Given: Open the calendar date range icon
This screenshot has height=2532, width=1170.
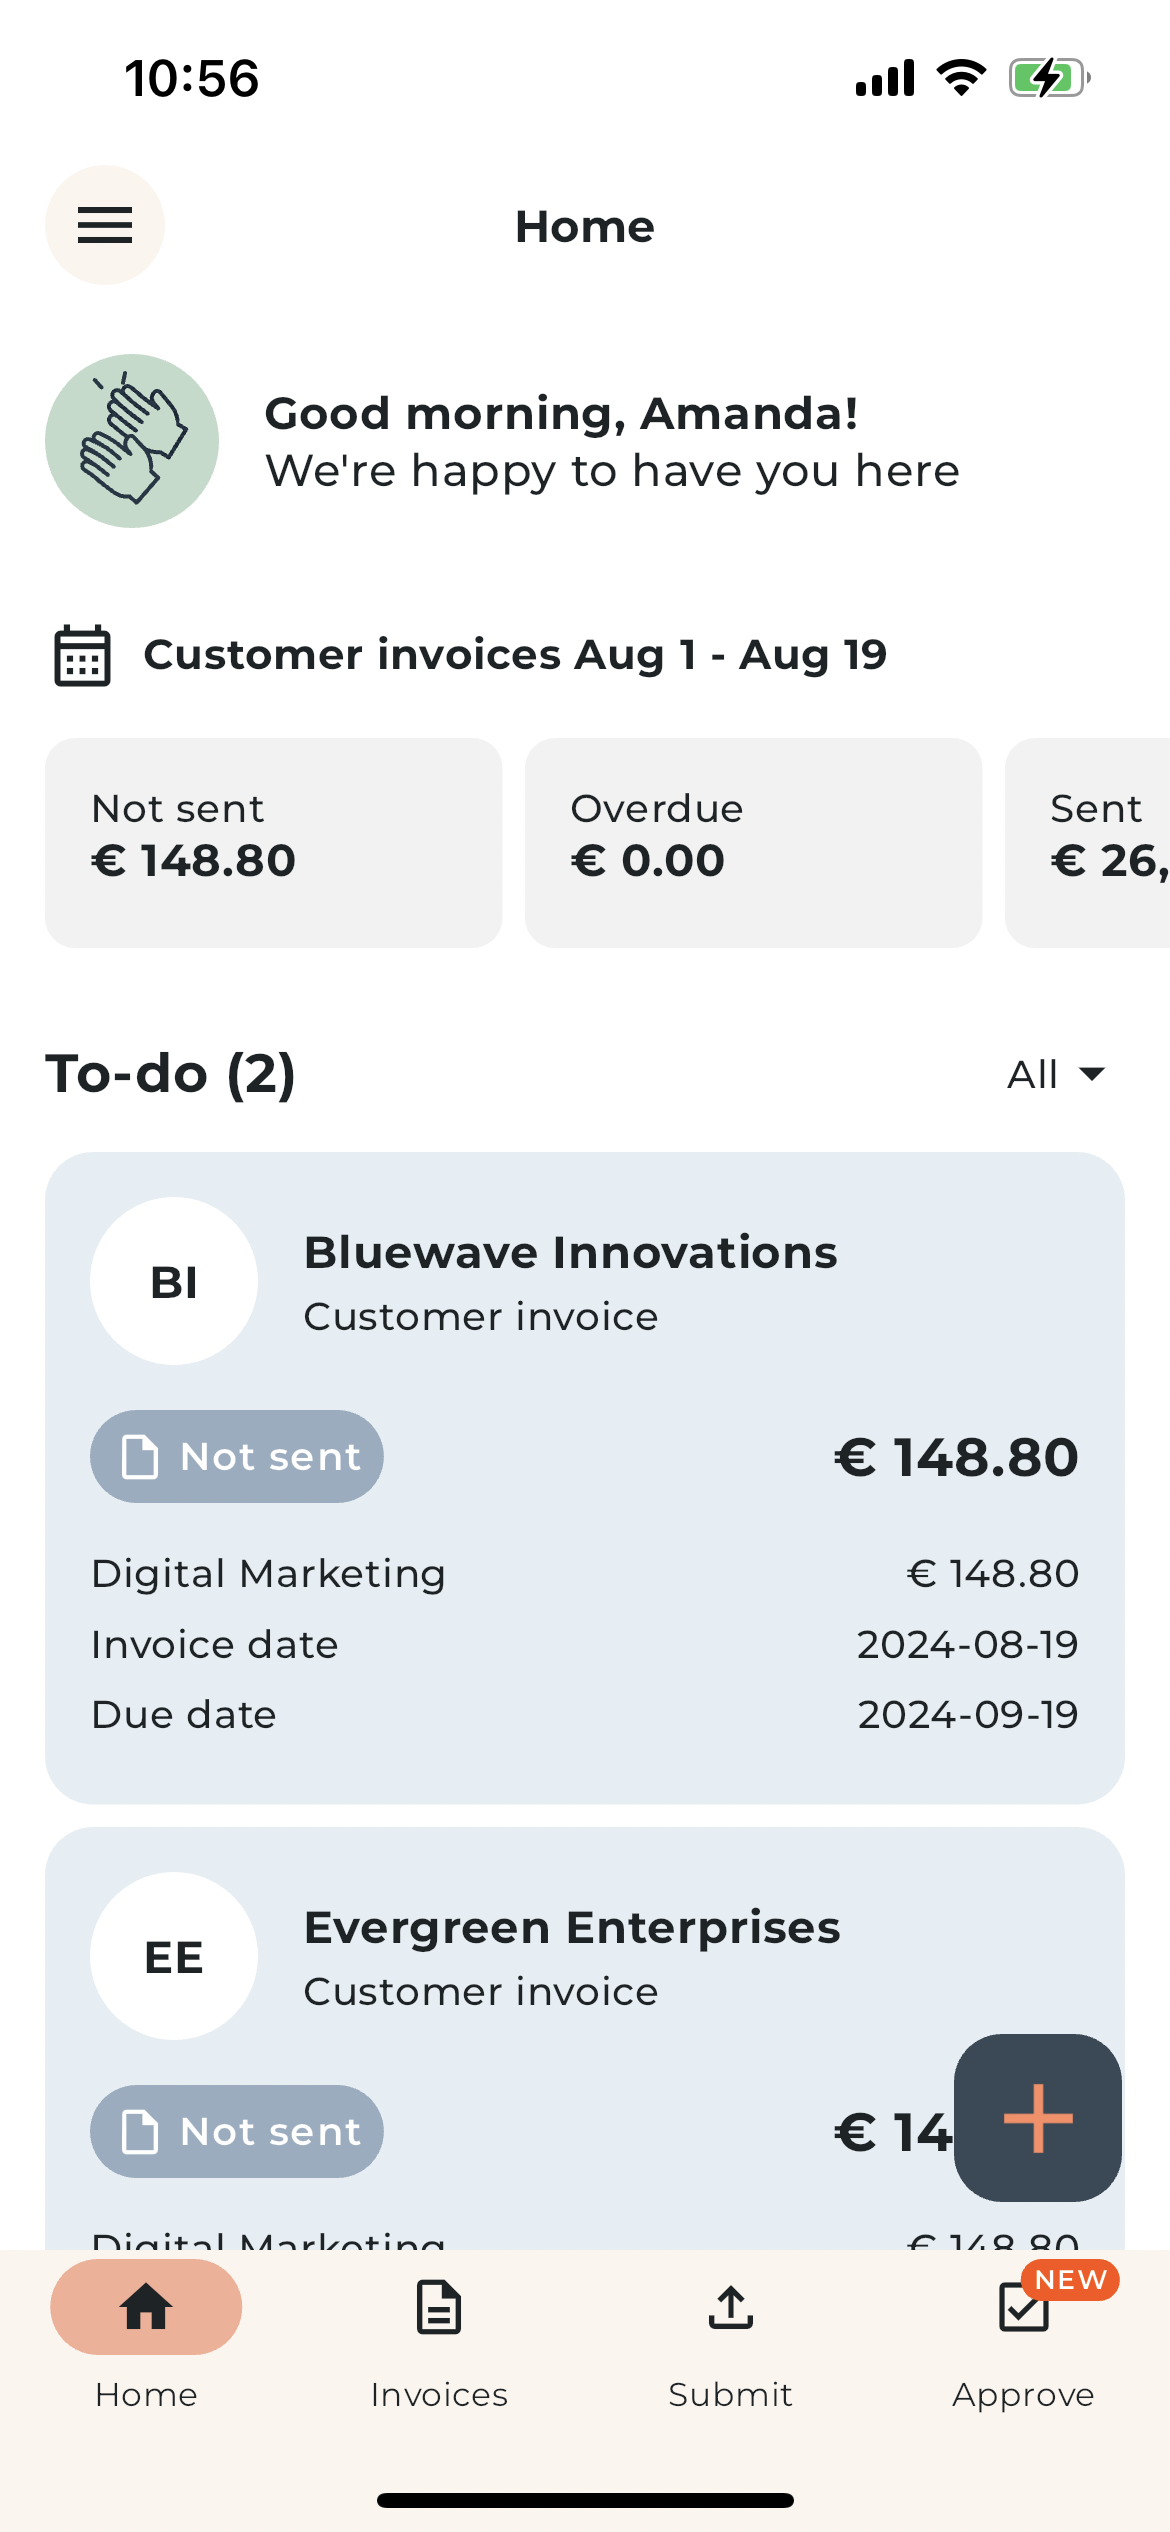Looking at the screenshot, I should tap(82, 656).
